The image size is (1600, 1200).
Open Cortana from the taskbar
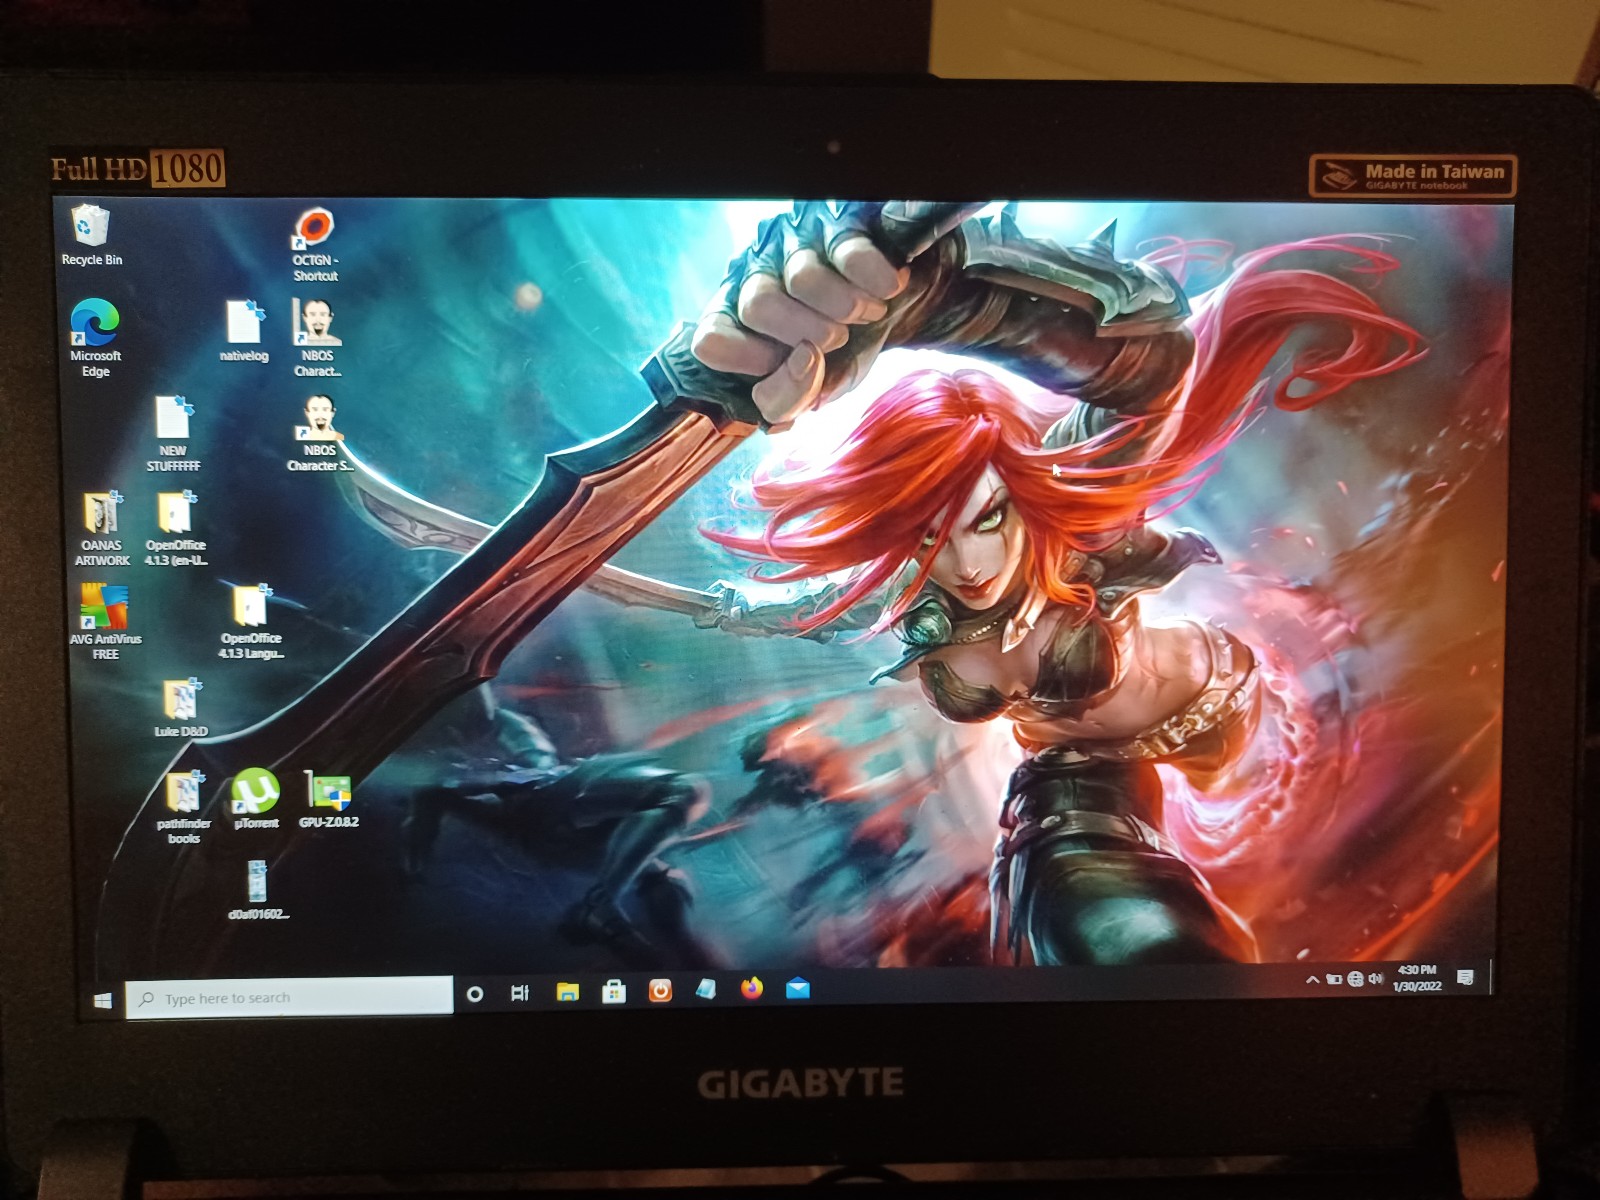(x=475, y=994)
